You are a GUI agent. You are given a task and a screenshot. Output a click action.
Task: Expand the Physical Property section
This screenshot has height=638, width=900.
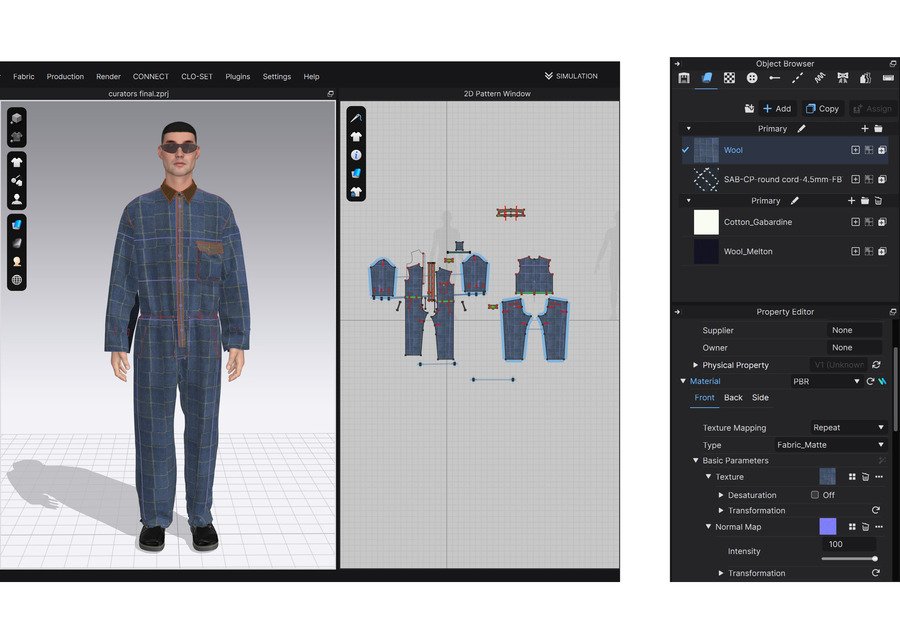click(696, 365)
